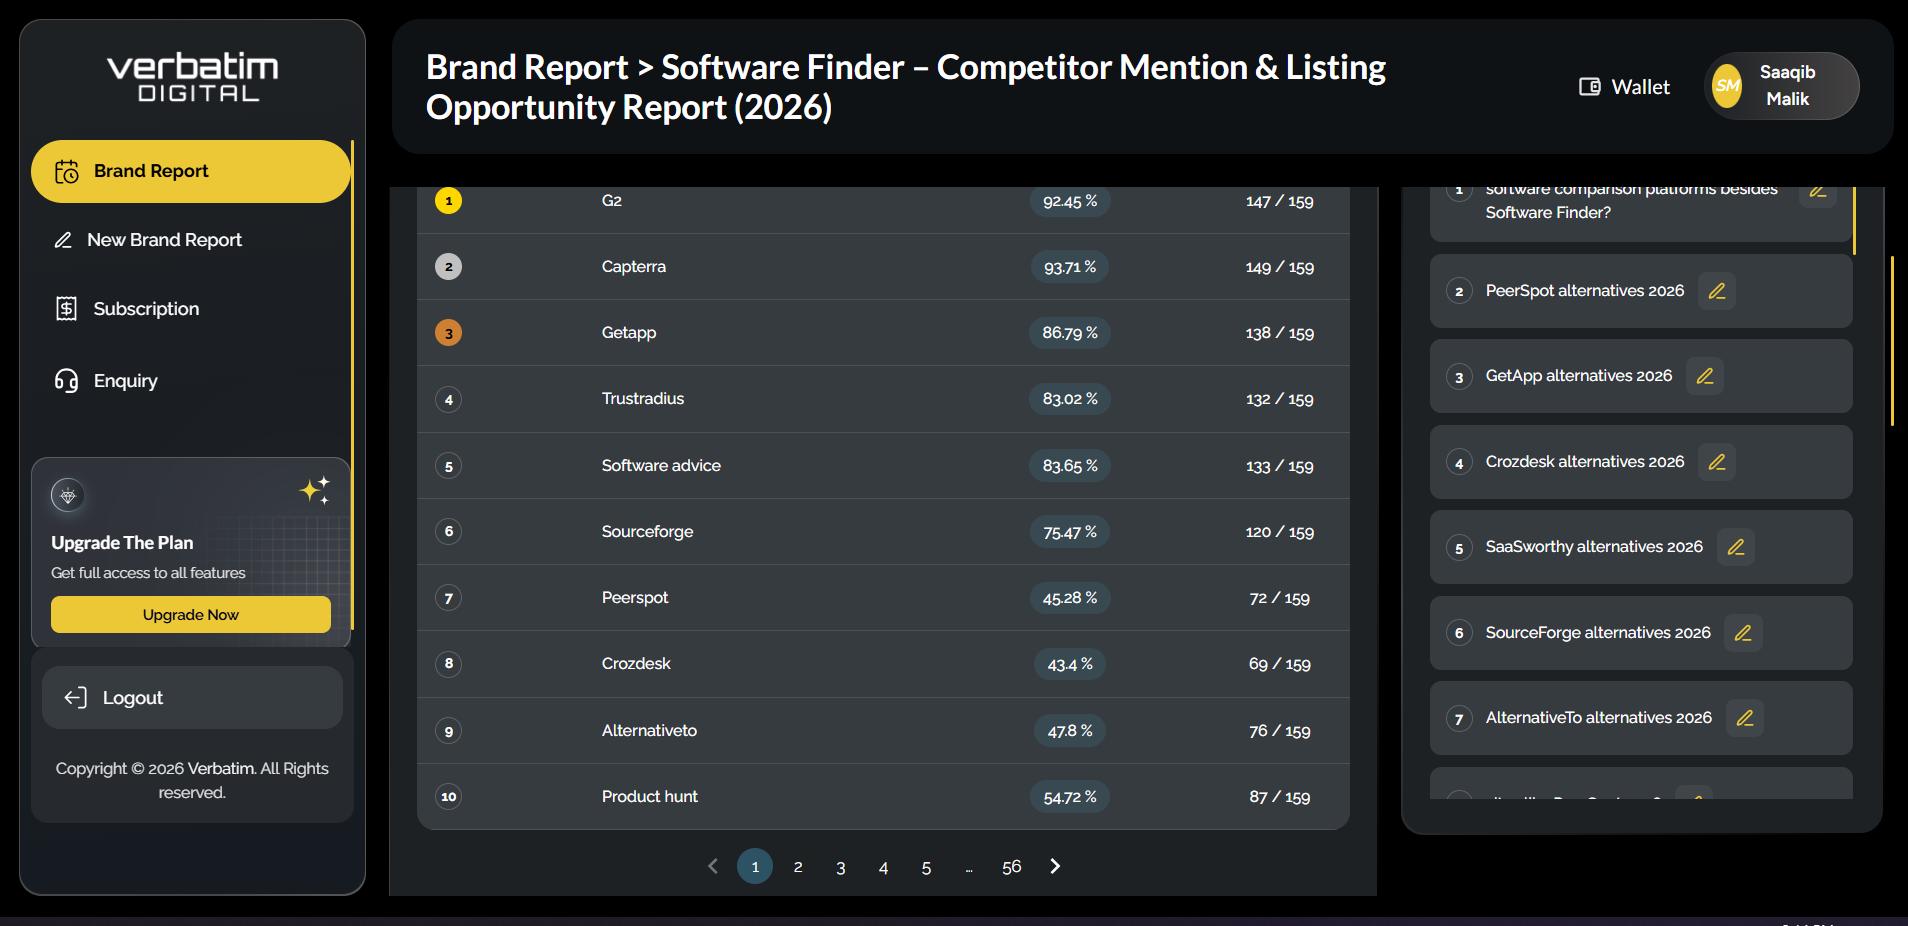Image resolution: width=1908 pixels, height=926 pixels.
Task: Click the Upgrade The Plan heading
Action: coord(122,543)
